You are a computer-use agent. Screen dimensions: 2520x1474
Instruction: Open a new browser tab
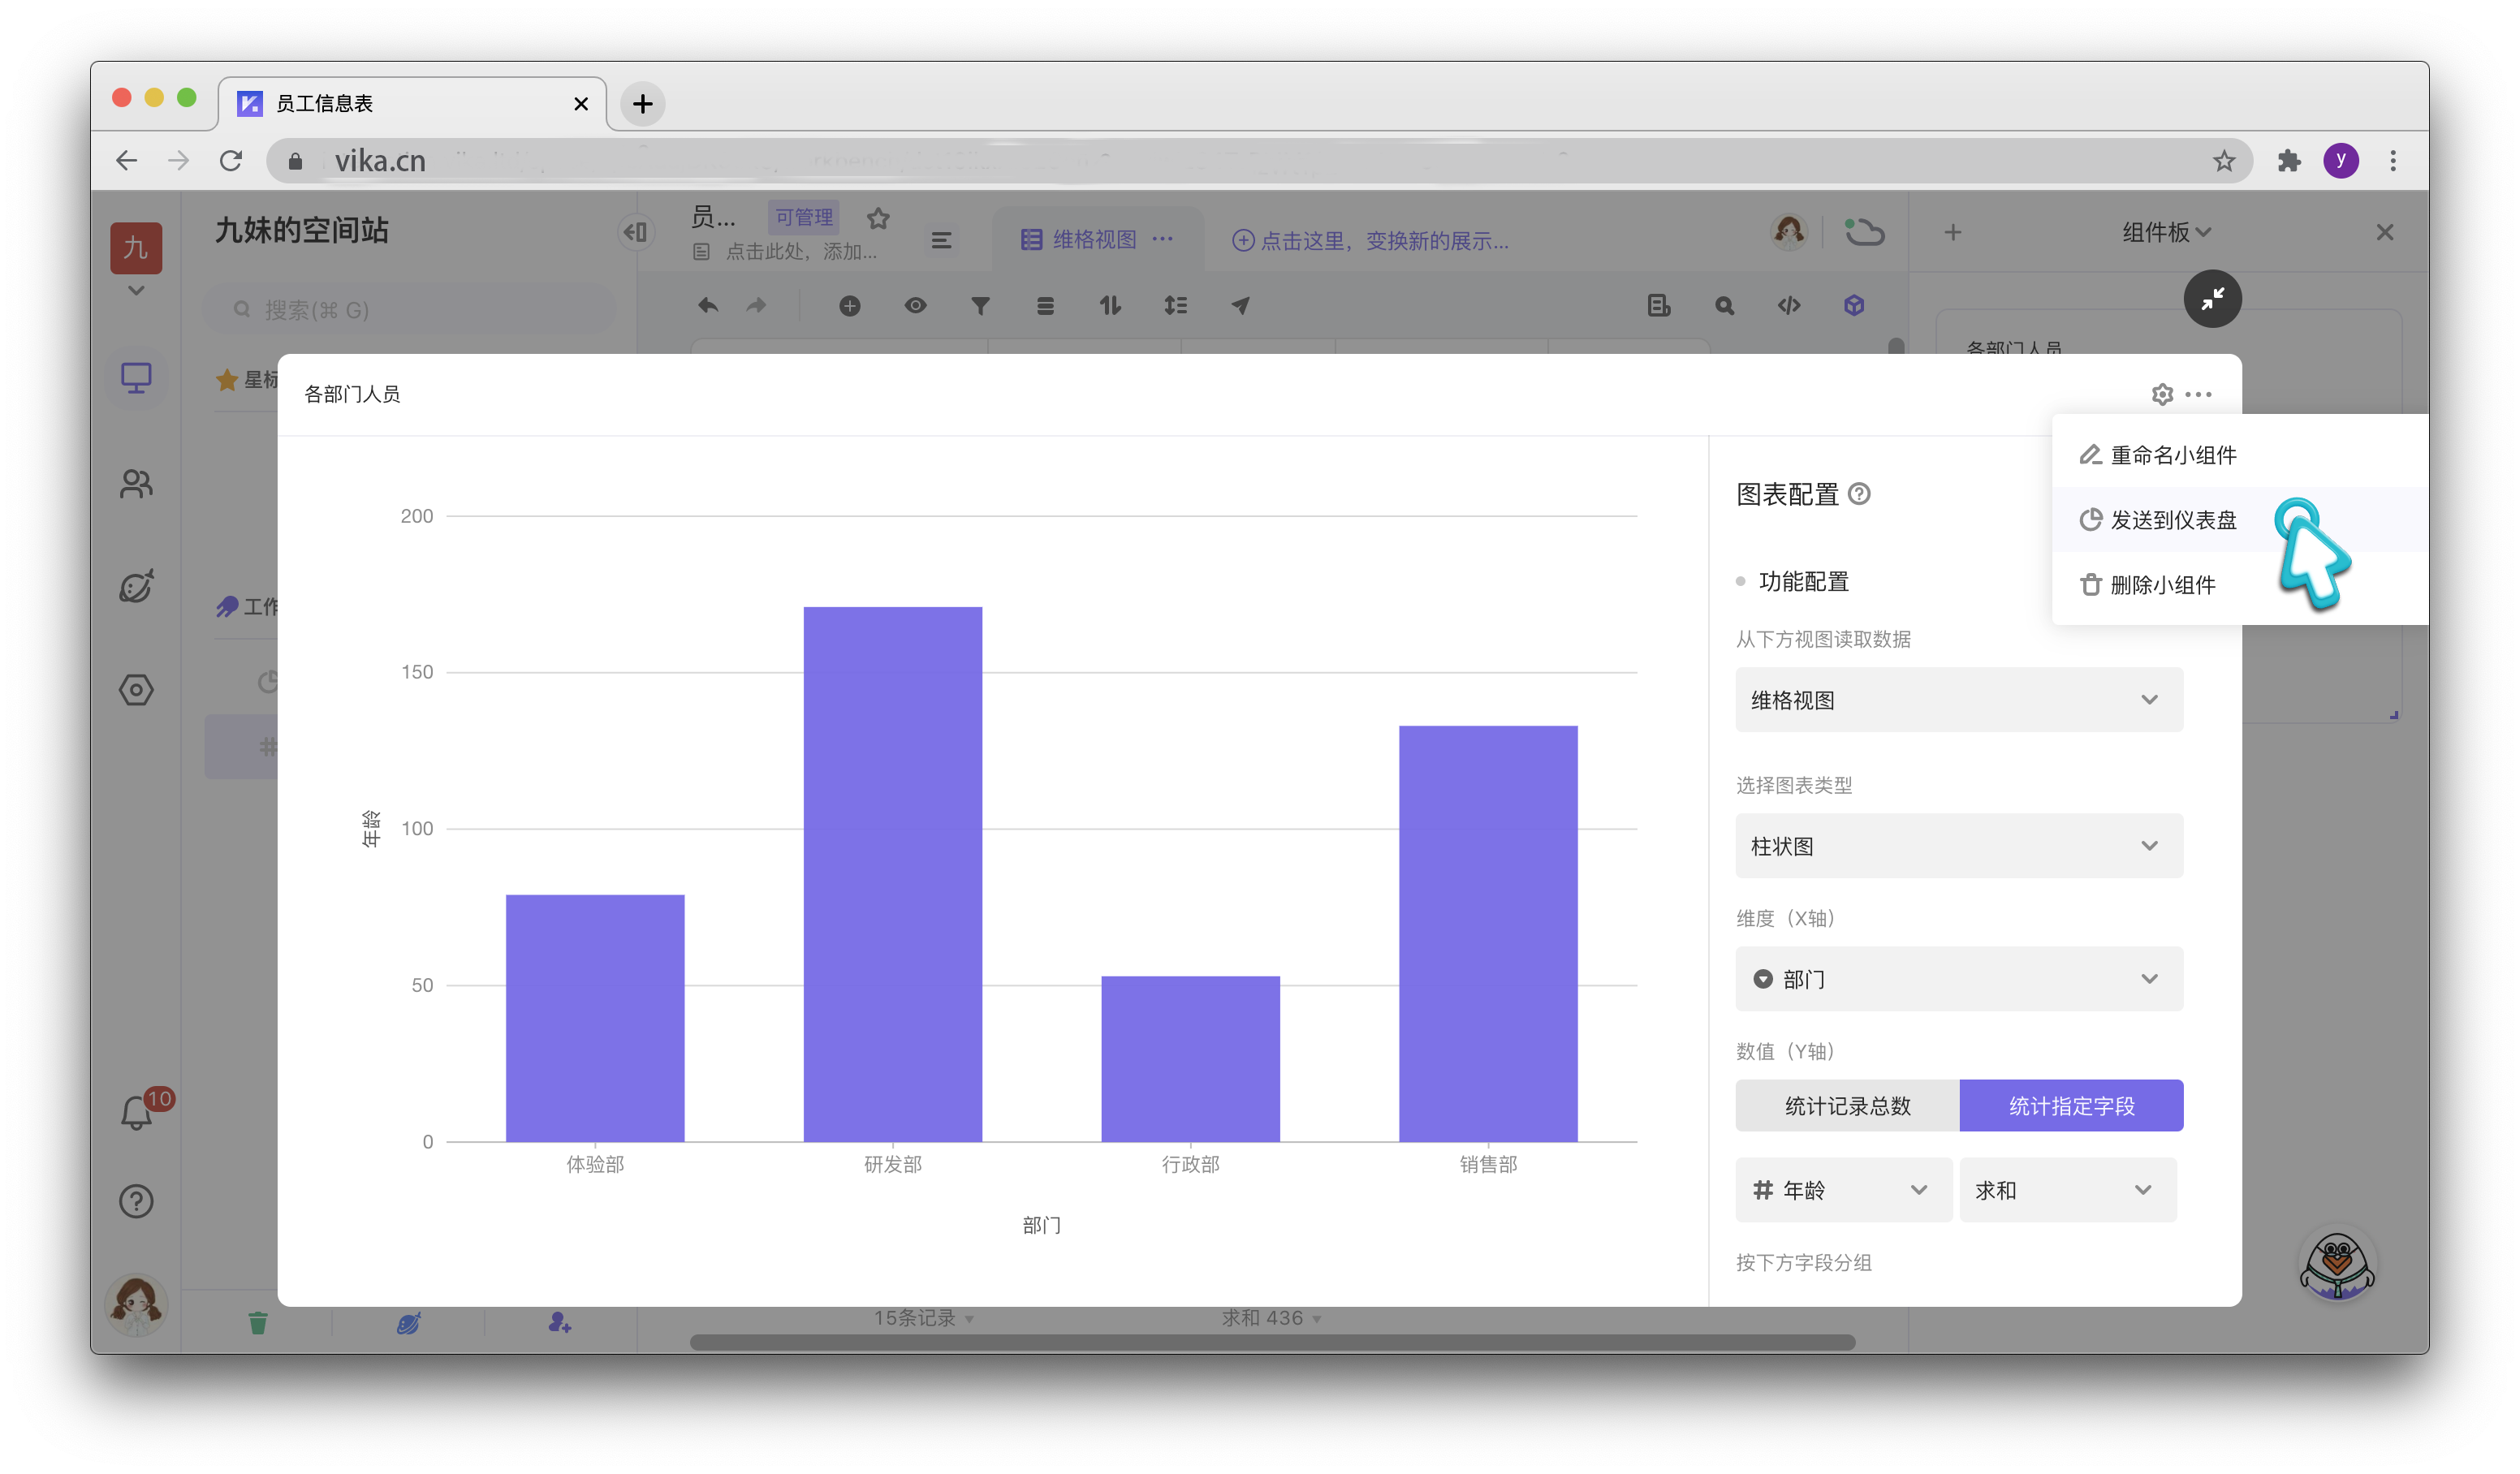pos(643,104)
